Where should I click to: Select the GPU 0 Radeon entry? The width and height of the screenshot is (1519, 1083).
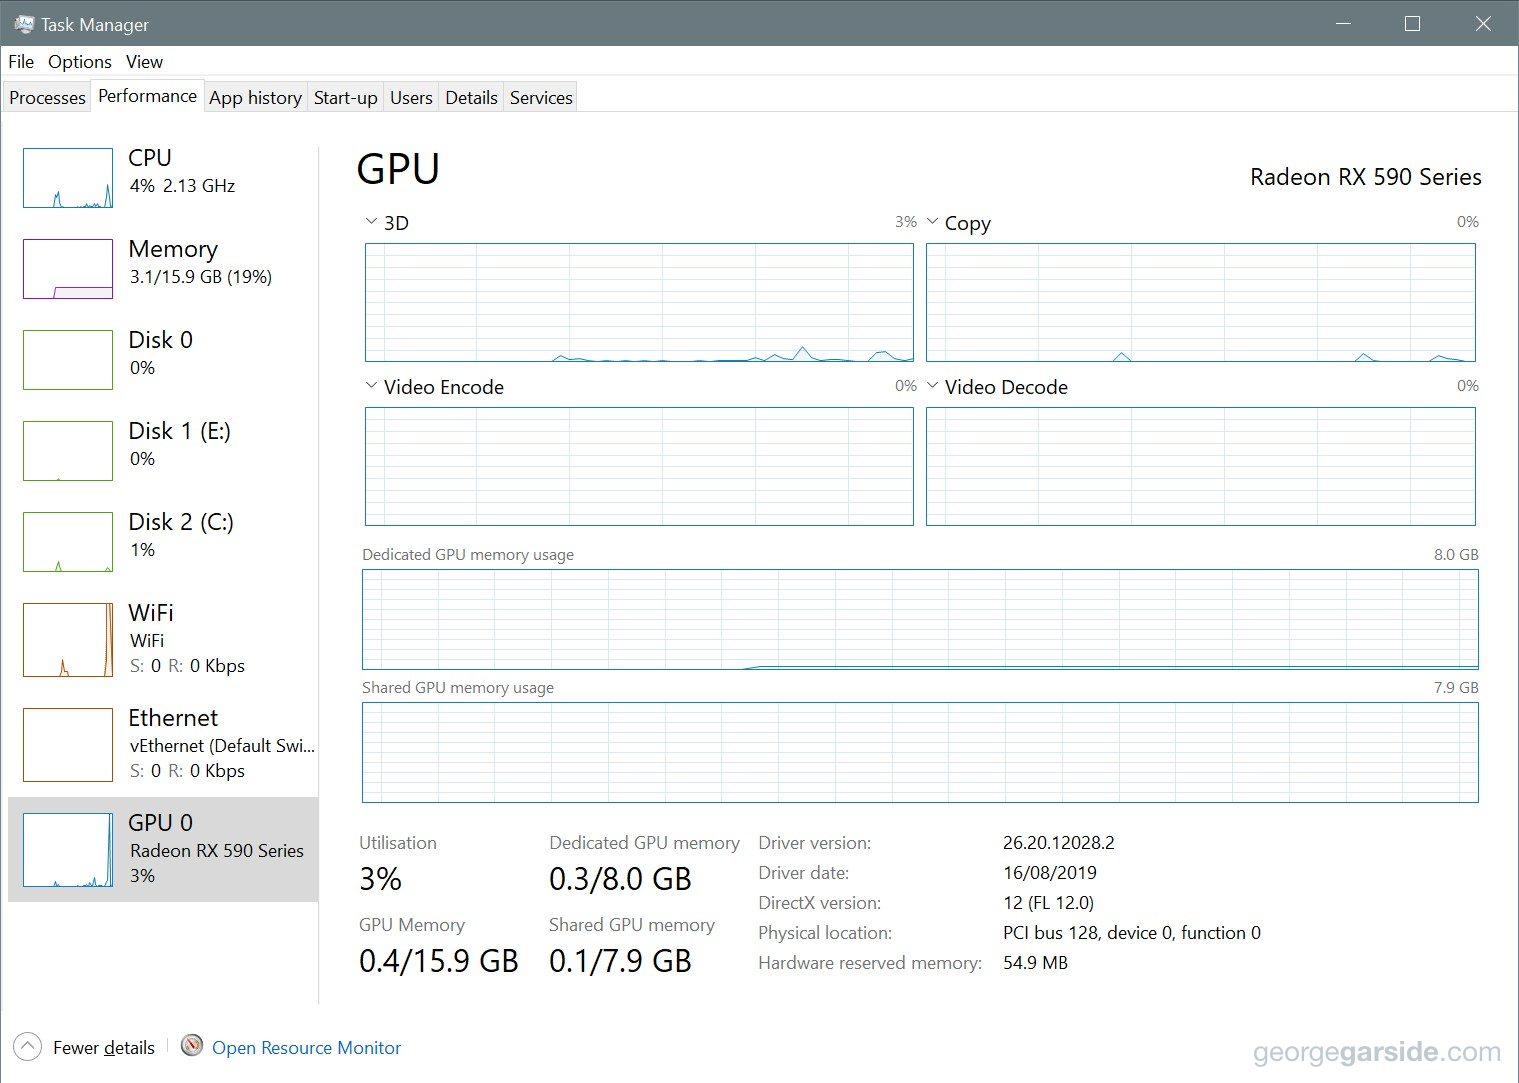click(x=163, y=849)
